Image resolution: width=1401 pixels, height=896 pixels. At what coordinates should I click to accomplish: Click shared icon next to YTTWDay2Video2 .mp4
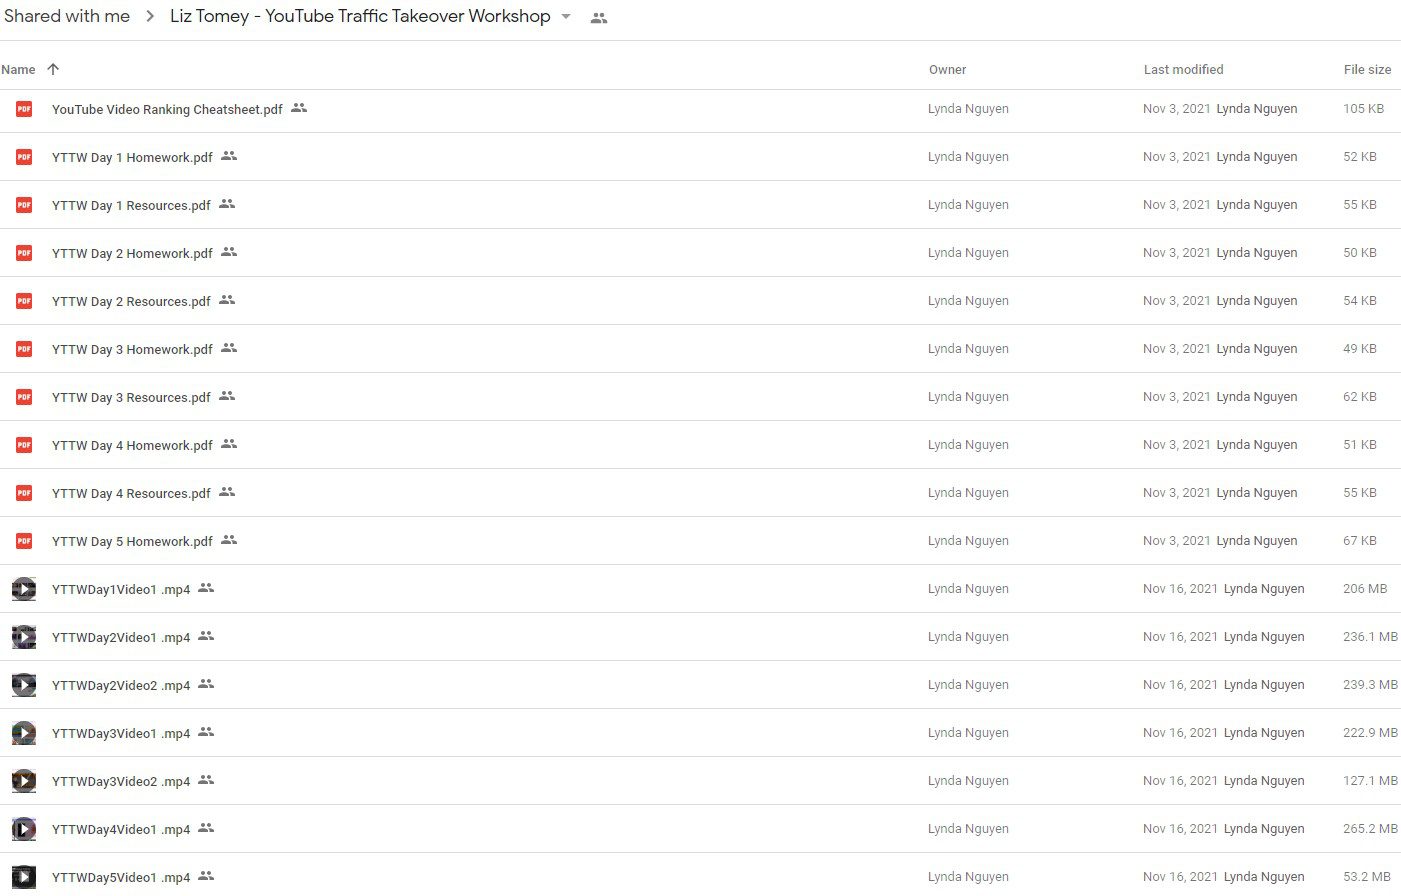[x=206, y=684]
